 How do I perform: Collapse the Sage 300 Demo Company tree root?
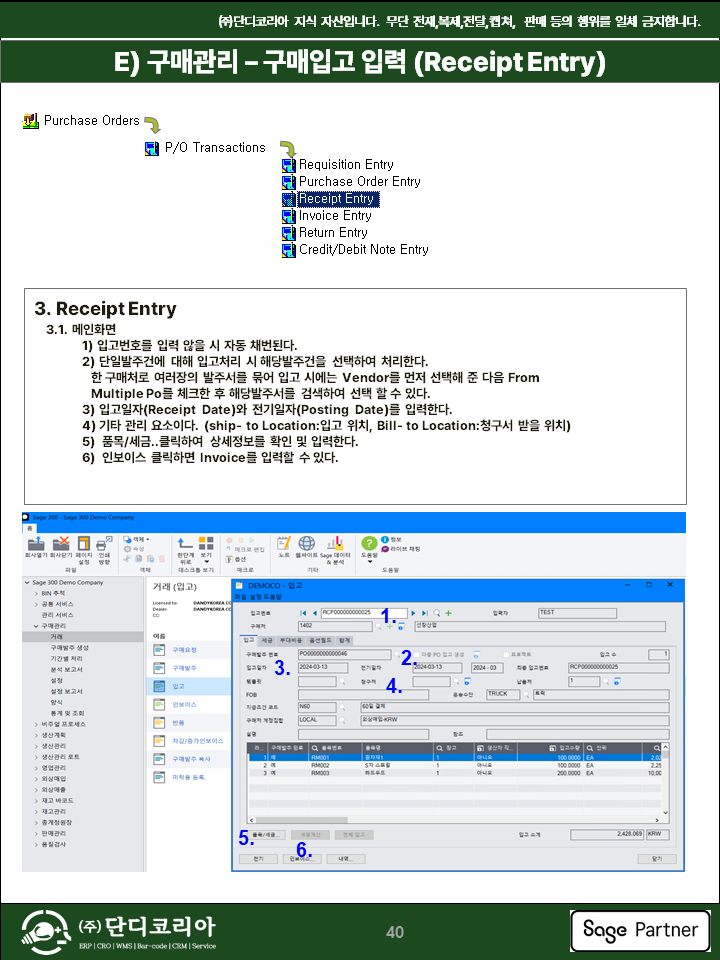tap(27, 583)
